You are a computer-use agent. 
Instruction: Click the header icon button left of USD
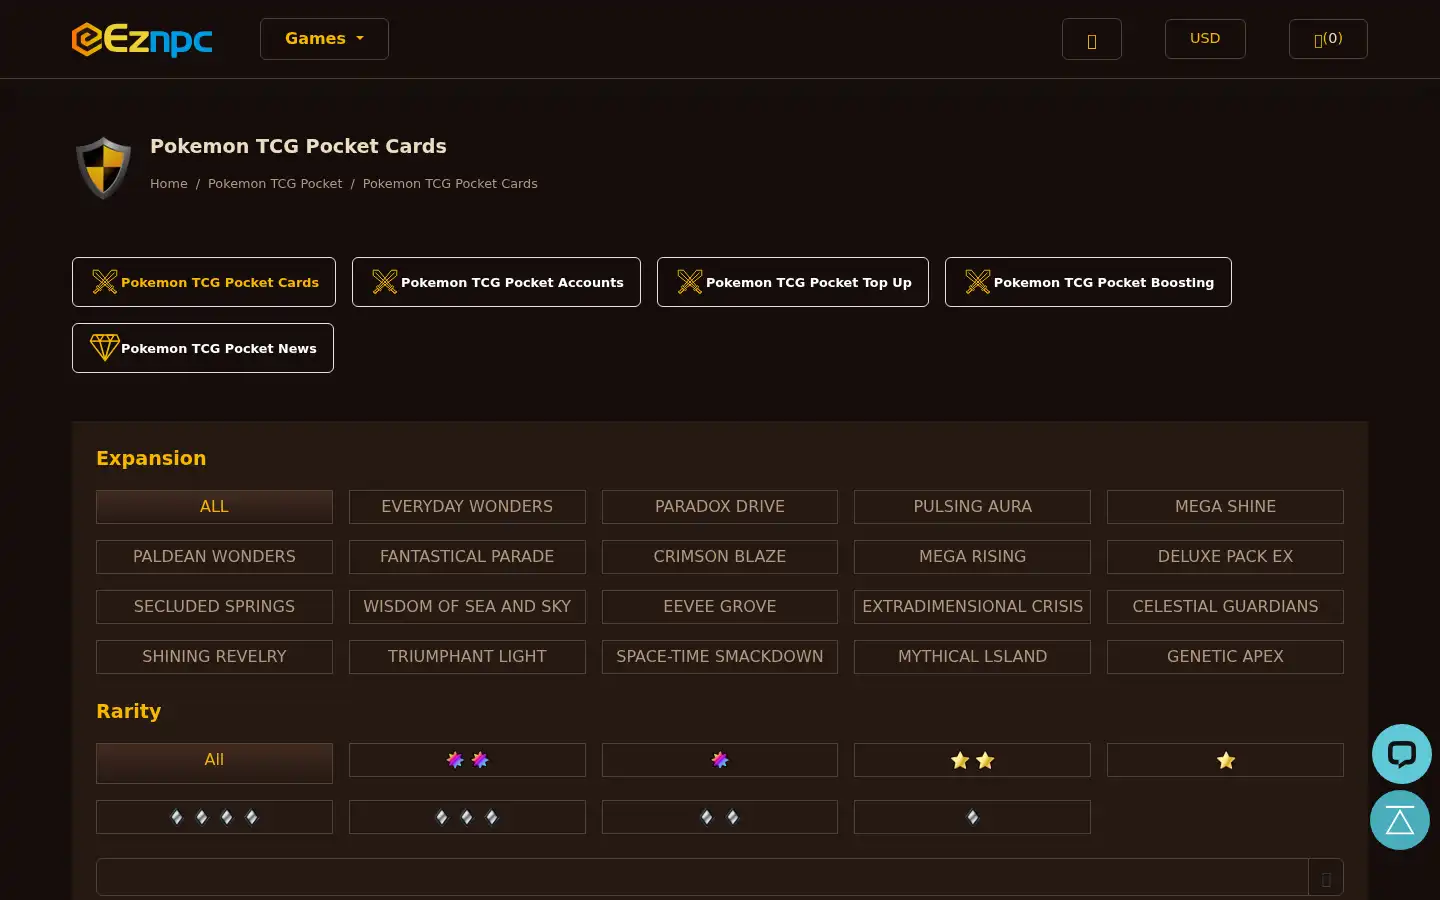pos(1092,39)
